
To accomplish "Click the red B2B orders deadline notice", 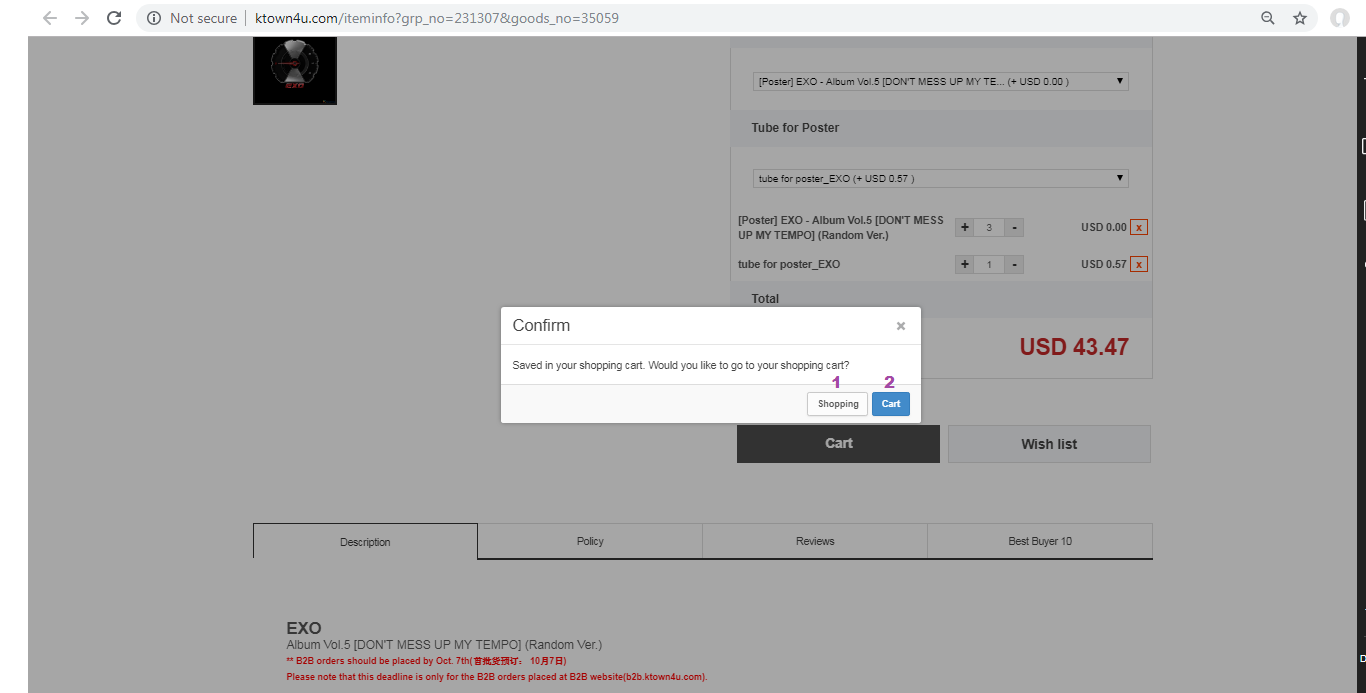I will [x=426, y=661].
